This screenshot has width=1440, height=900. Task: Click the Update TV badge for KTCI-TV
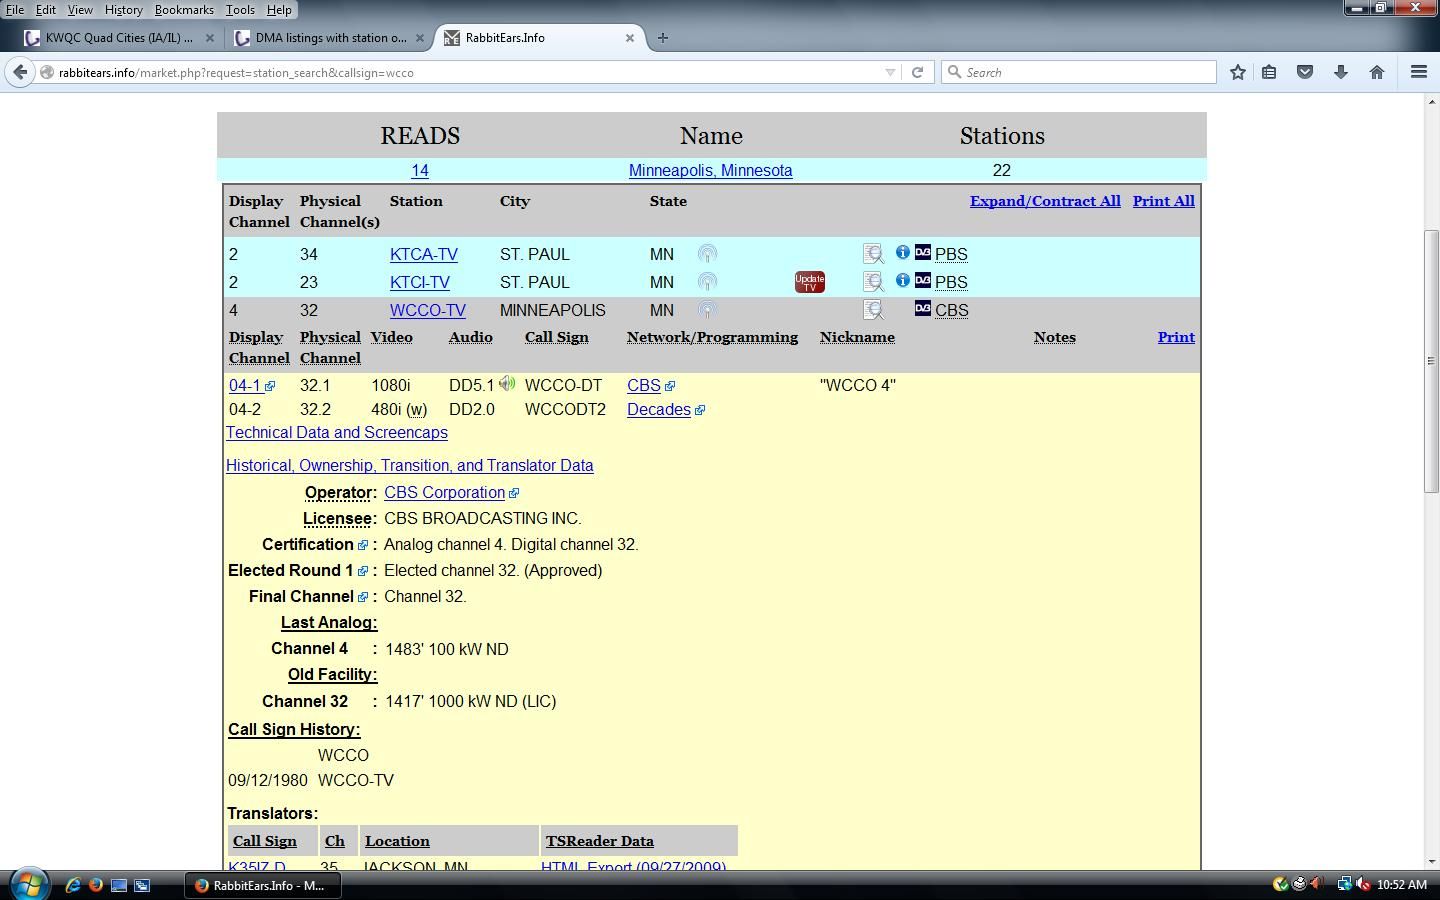810,282
